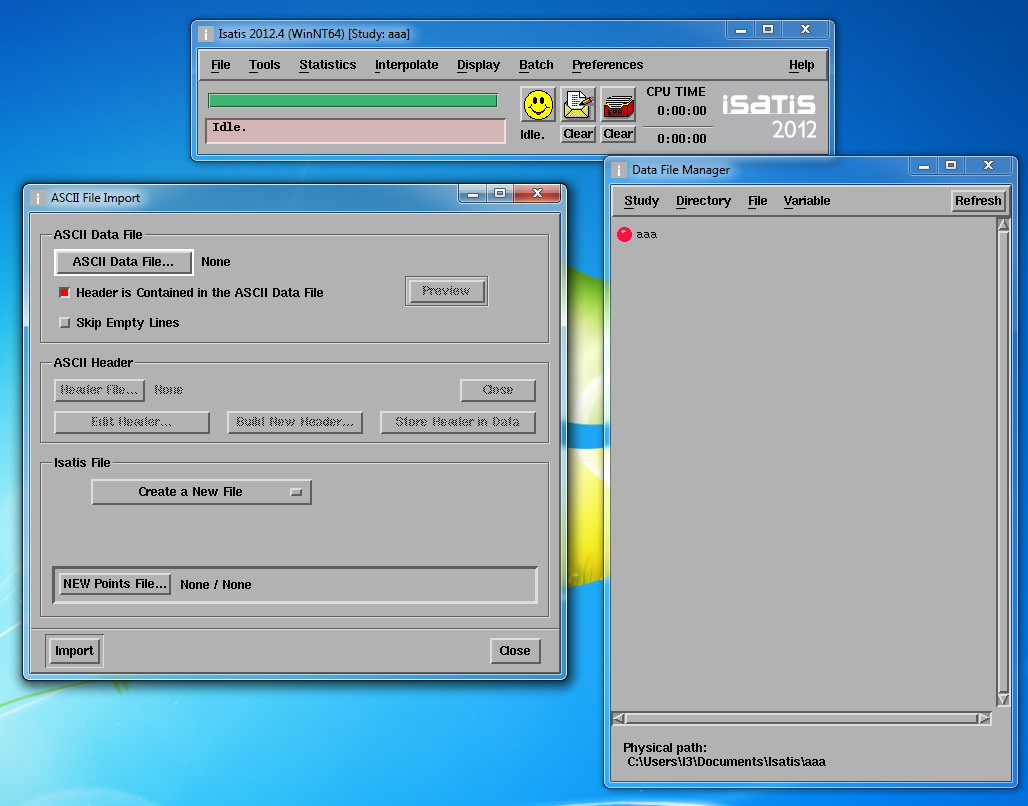Viewport: 1028px width, 806px height.
Task: Close the ASCII File Import dialog via Close button
Action: 515,651
